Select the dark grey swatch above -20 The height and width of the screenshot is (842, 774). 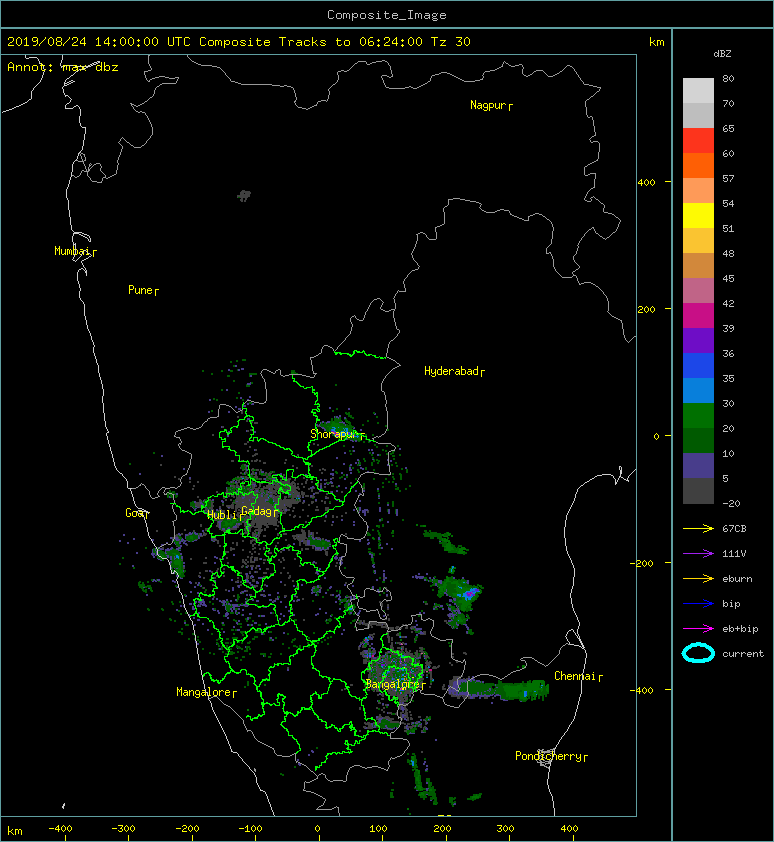[698, 491]
